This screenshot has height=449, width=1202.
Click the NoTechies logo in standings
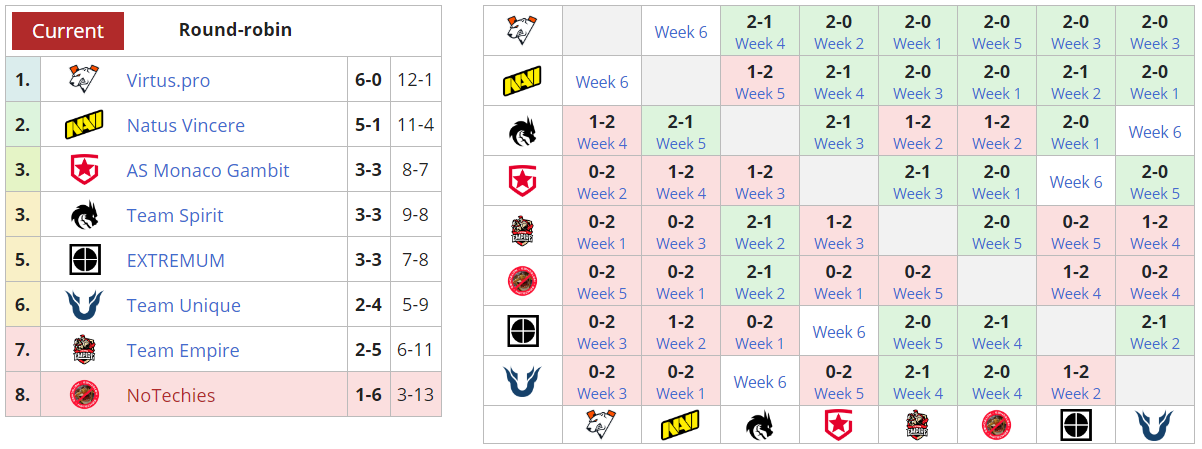click(84, 395)
